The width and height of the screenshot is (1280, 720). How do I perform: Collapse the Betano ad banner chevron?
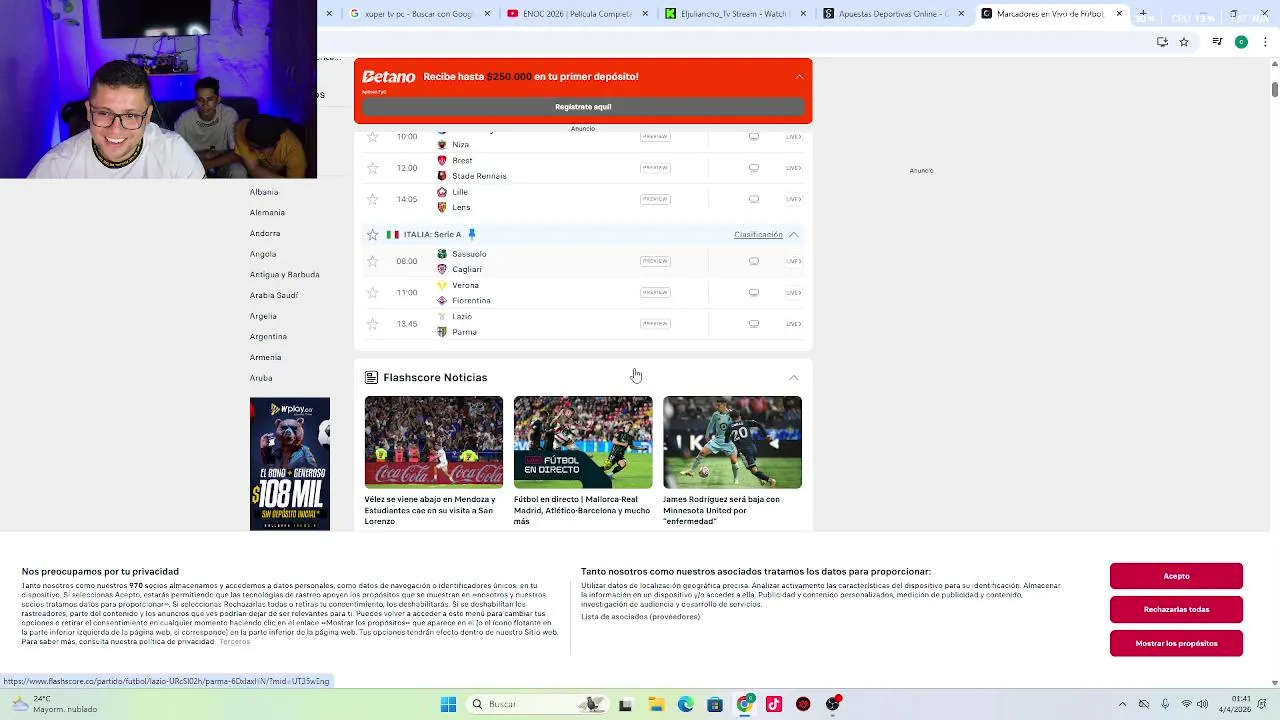[799, 77]
